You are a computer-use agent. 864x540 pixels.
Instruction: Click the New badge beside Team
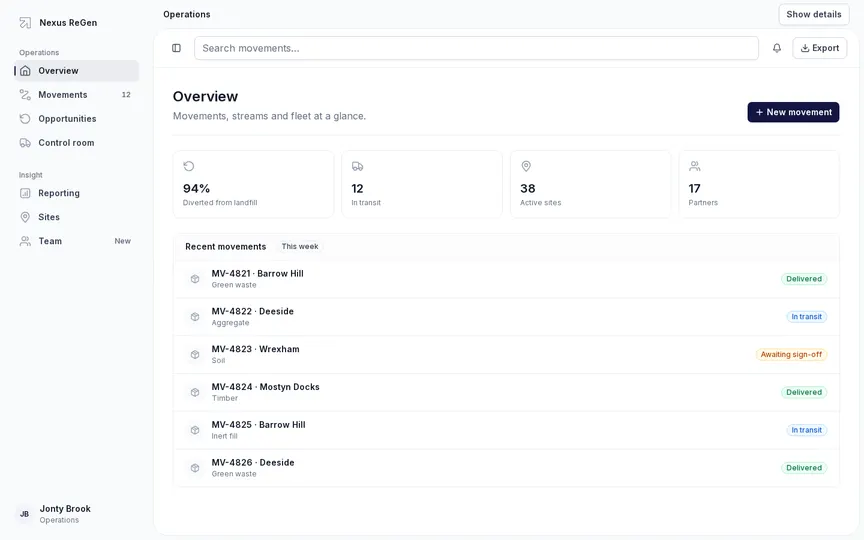tap(122, 241)
